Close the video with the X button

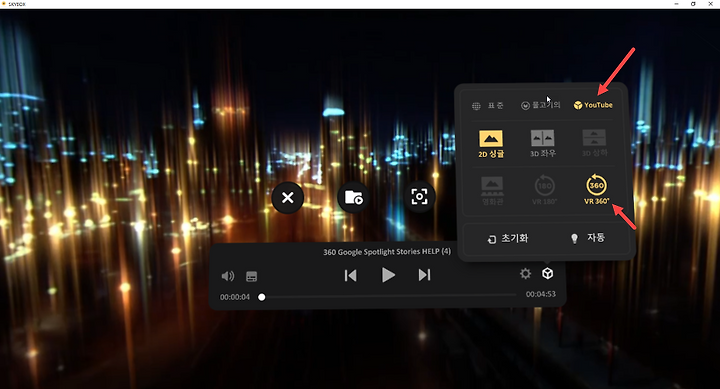[x=287, y=197]
